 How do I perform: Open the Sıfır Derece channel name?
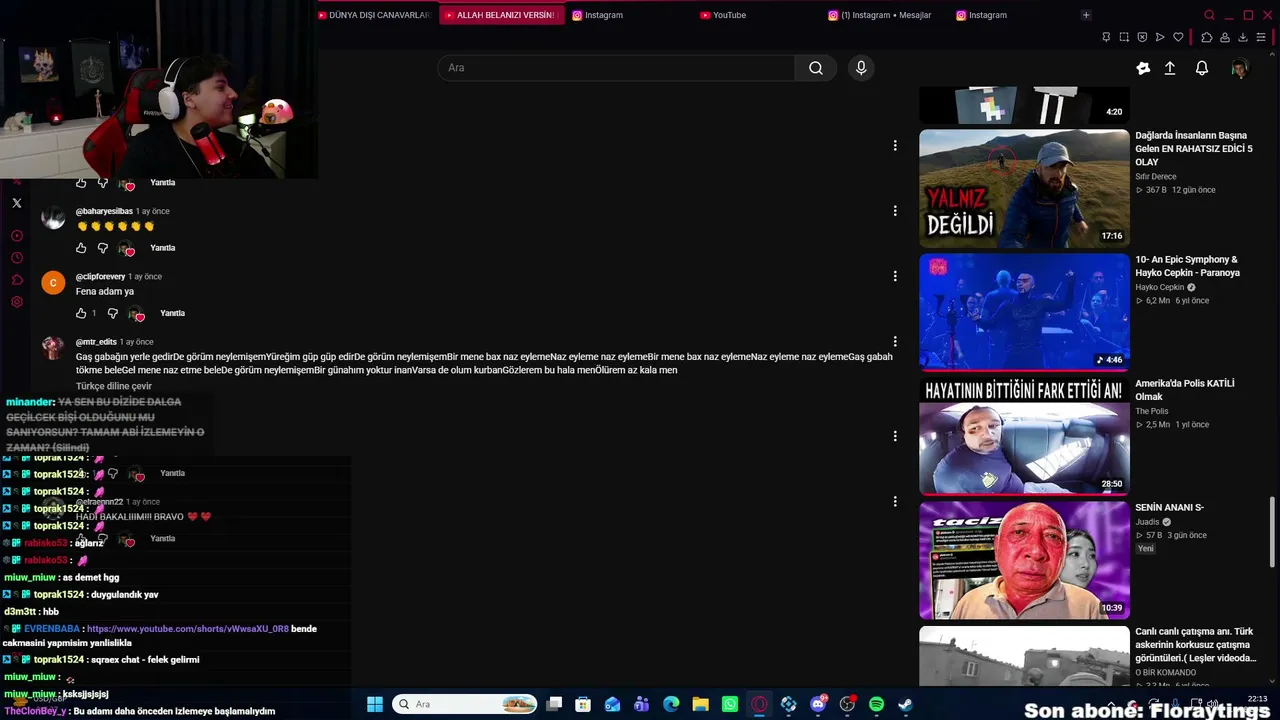pyautogui.click(x=1156, y=177)
